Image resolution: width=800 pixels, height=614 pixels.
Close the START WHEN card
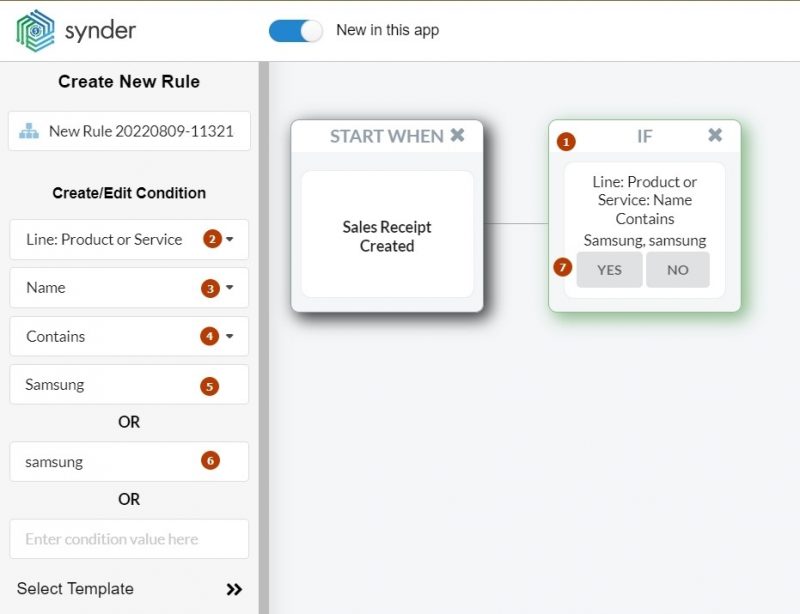pos(457,135)
